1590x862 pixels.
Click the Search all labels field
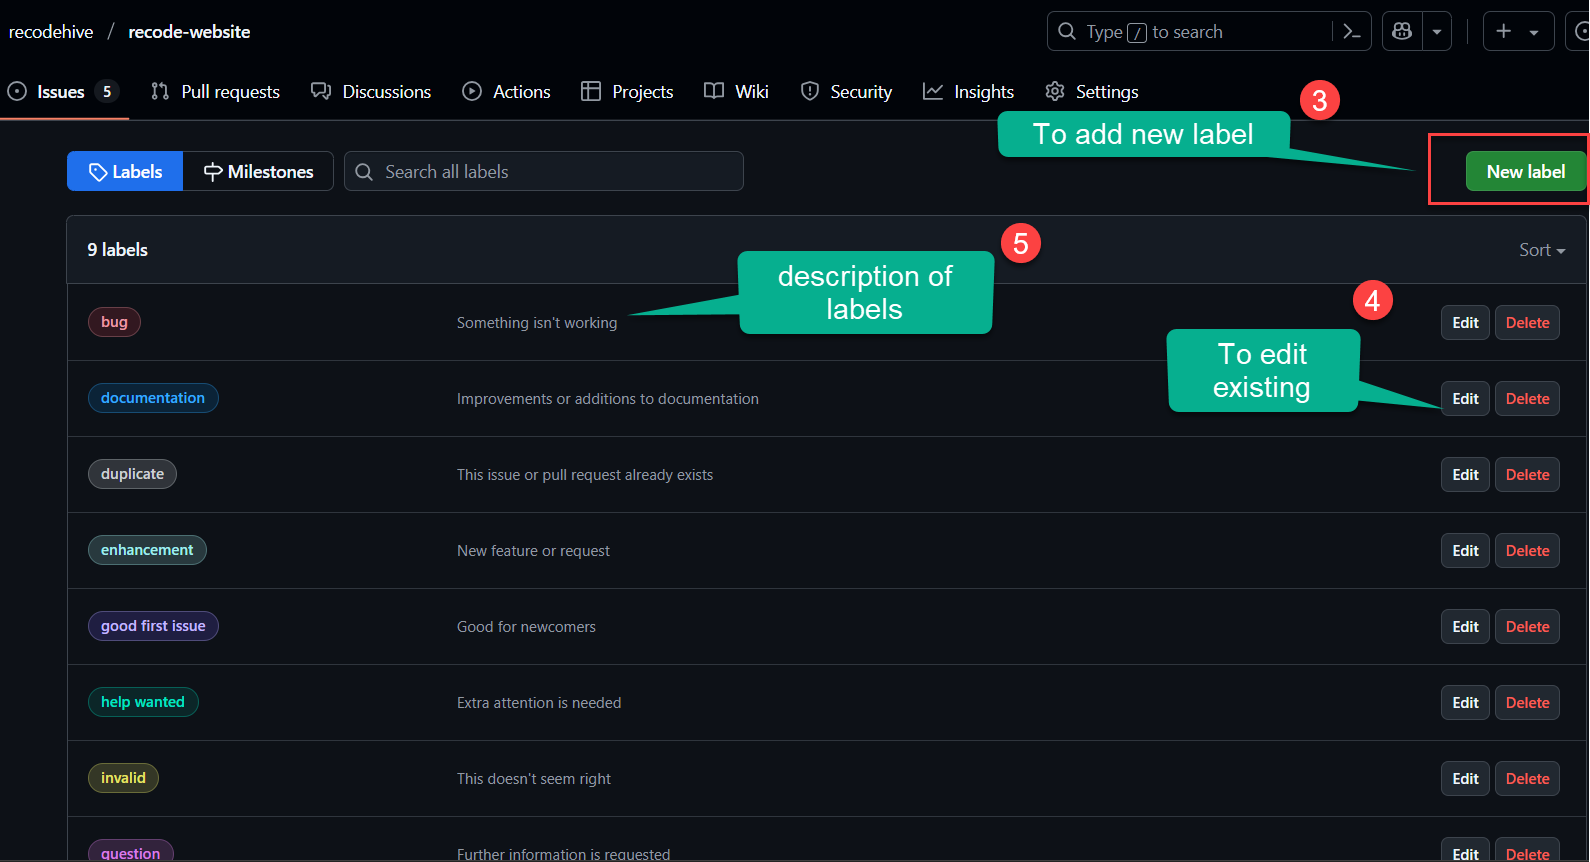tap(544, 171)
